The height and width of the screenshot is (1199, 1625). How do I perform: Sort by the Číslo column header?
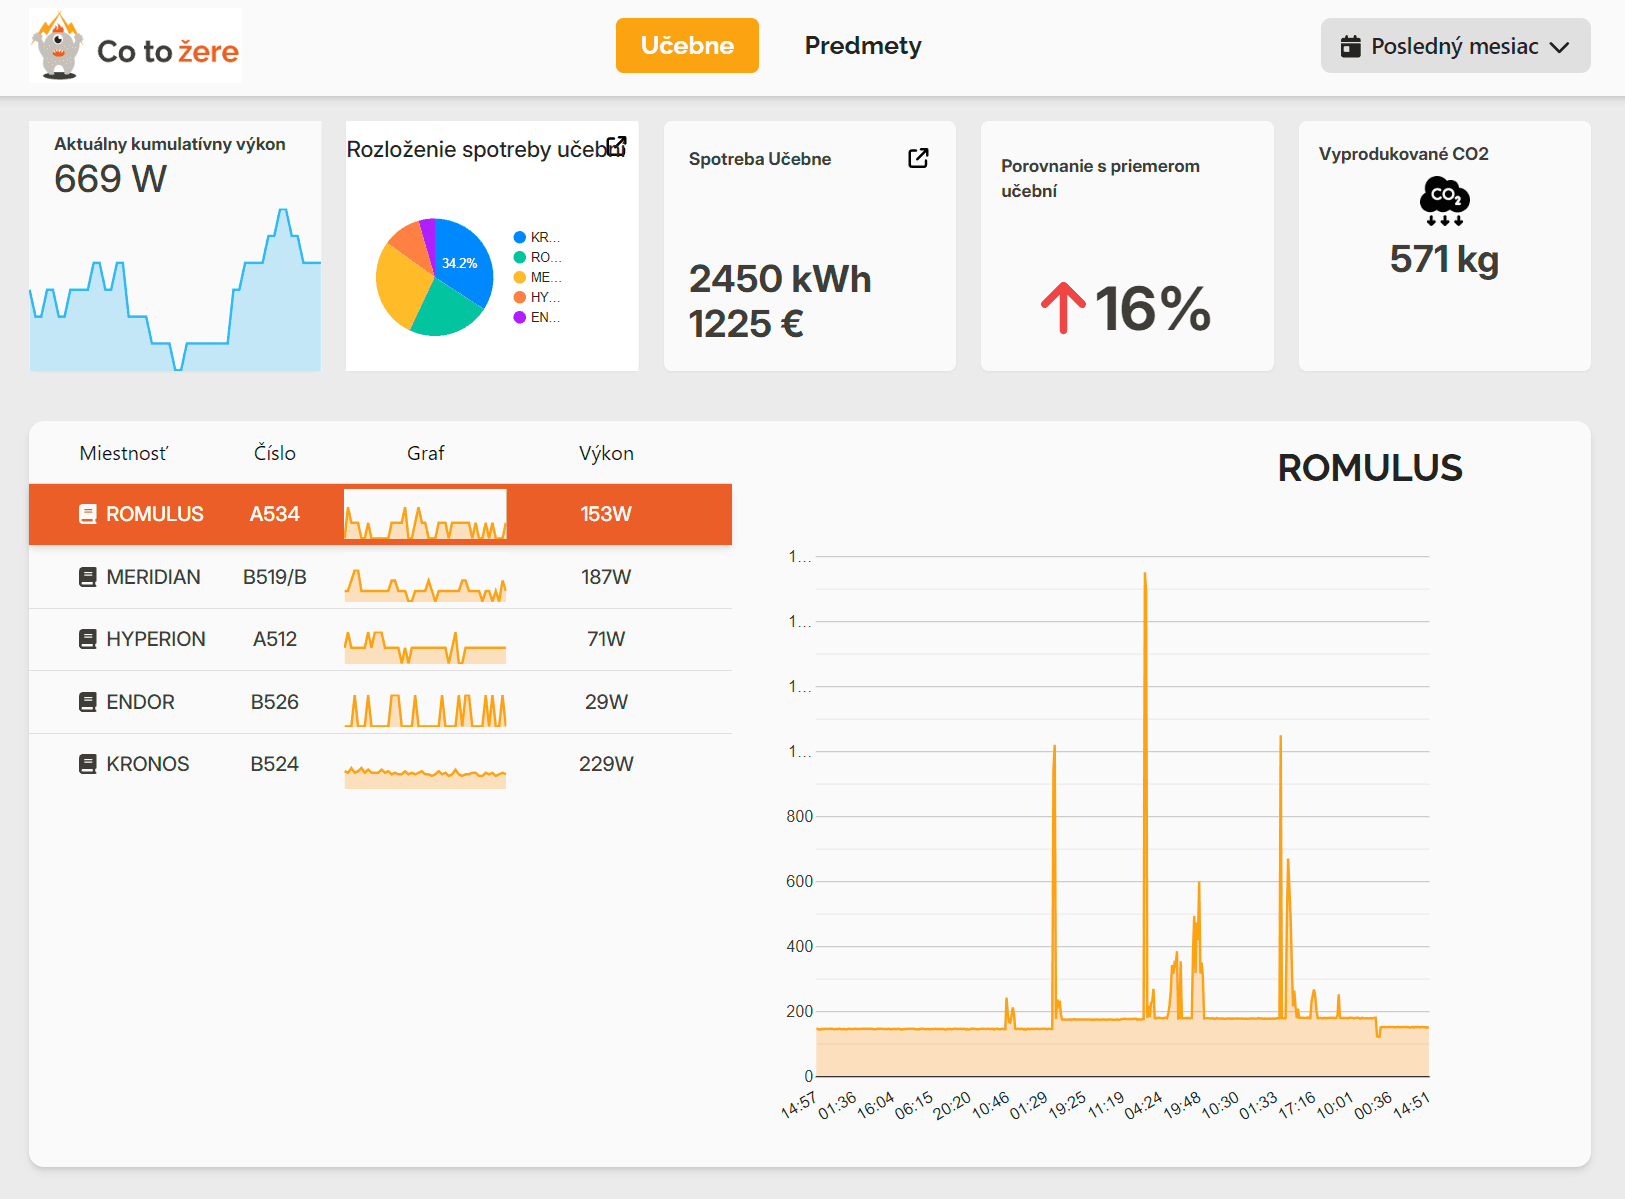275,453
